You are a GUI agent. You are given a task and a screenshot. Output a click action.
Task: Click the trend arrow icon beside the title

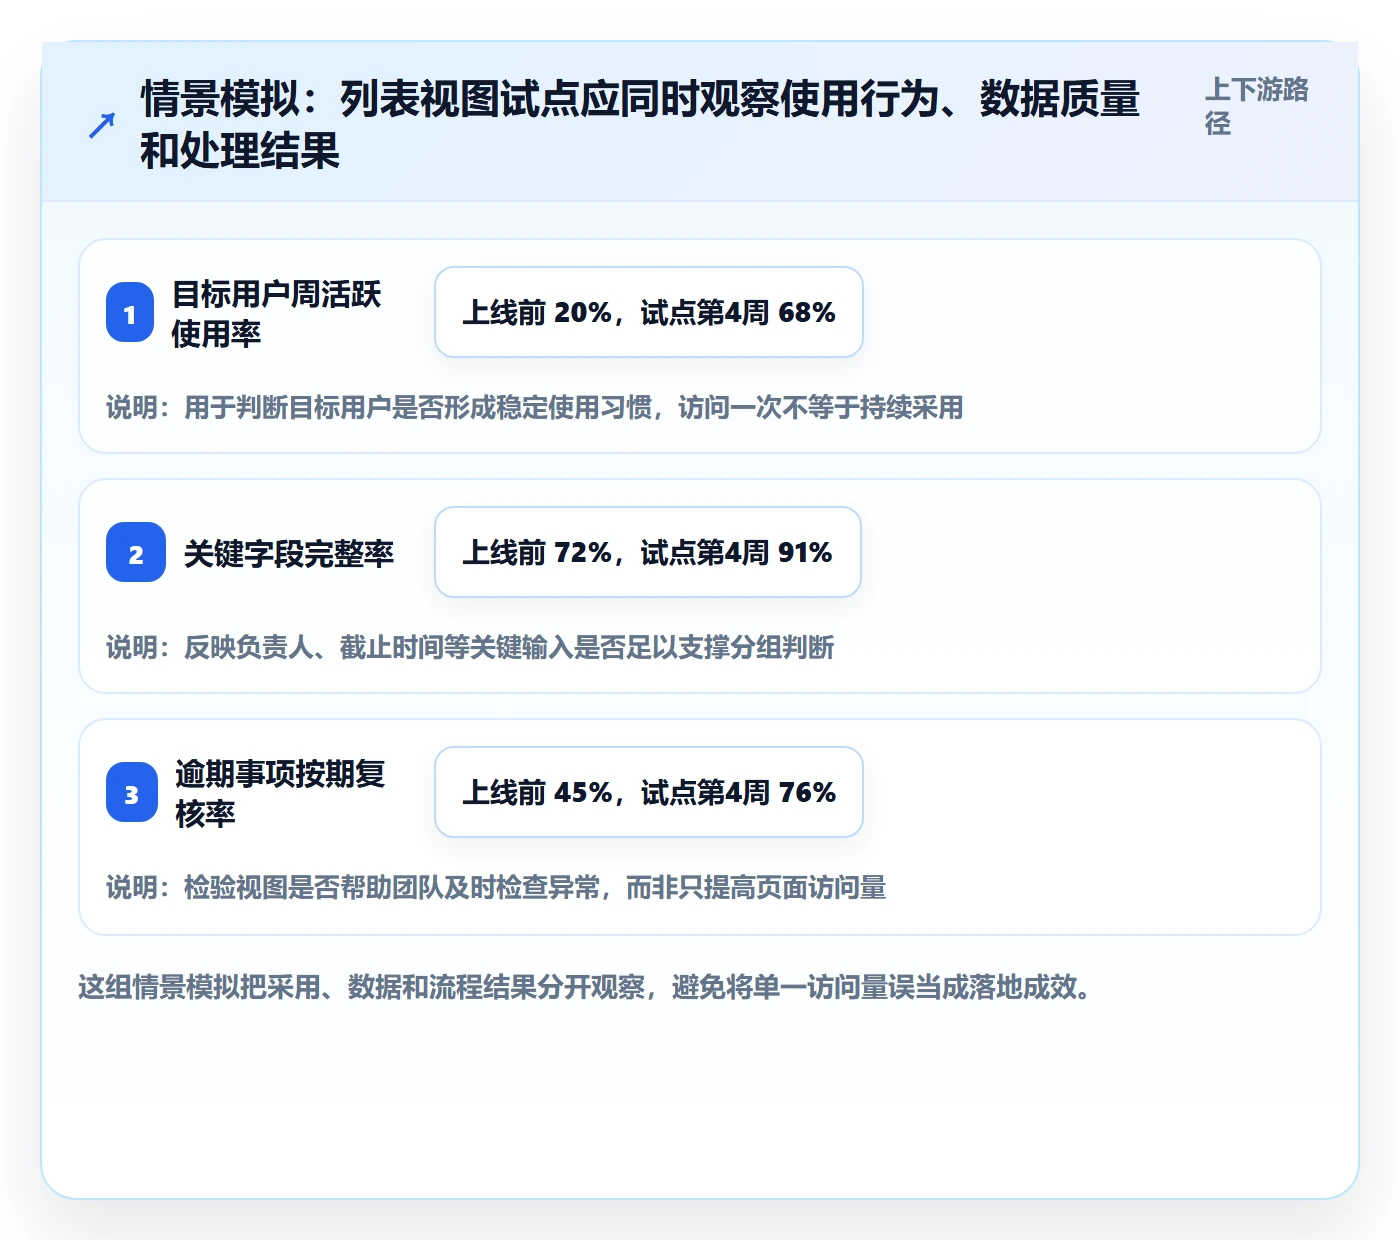[102, 125]
